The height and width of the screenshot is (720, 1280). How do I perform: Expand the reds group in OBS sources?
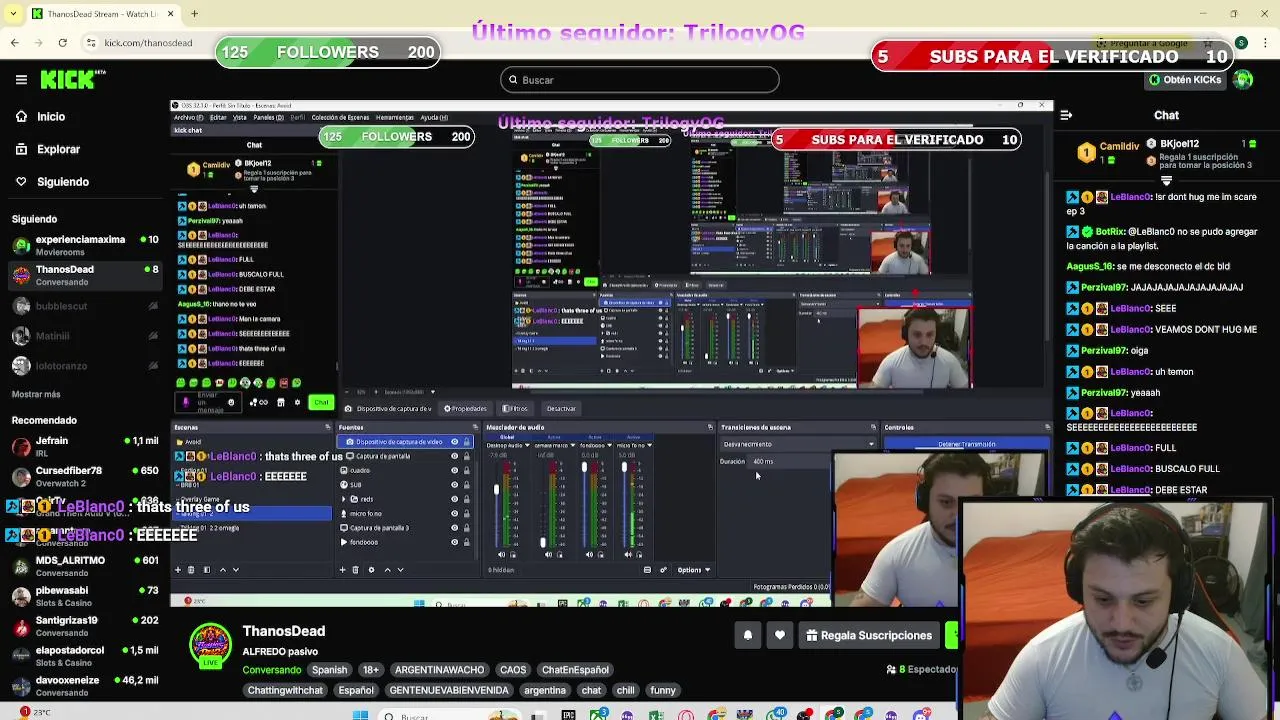(x=343, y=499)
